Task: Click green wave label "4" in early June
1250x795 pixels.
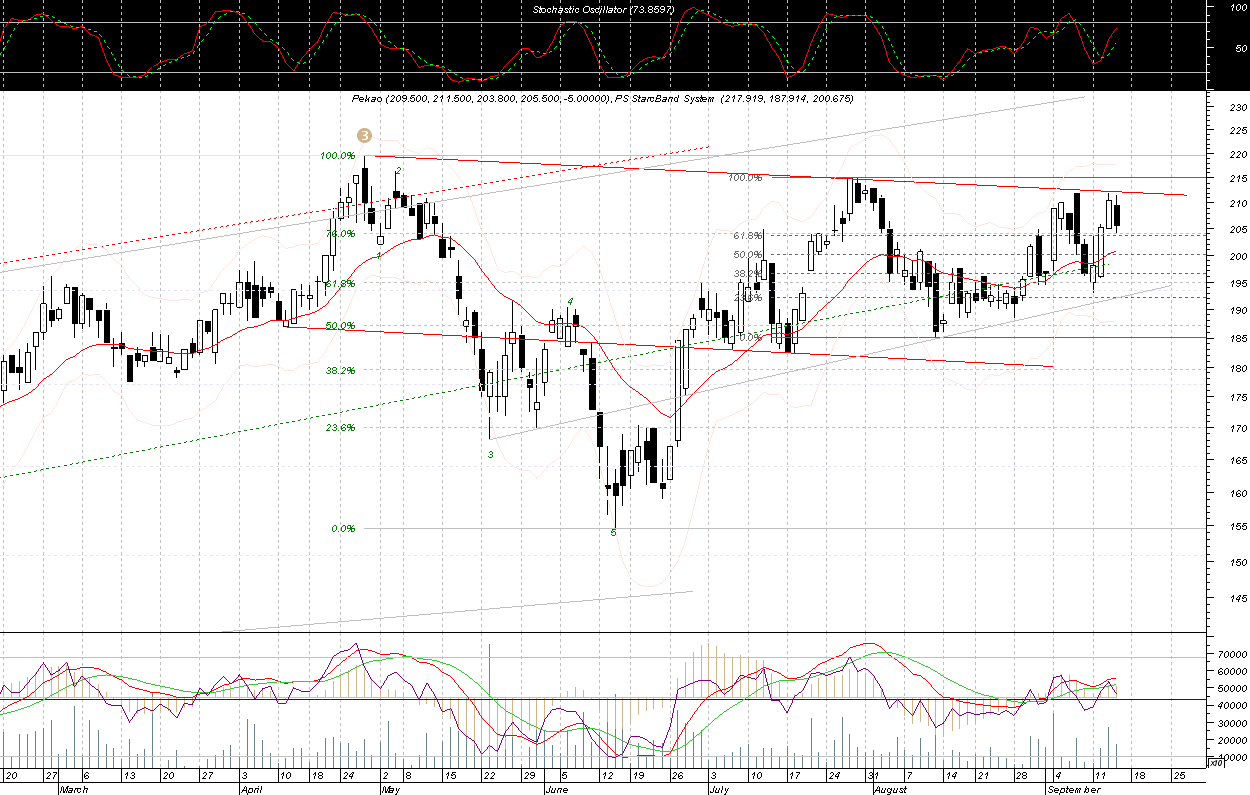Action: [570, 301]
